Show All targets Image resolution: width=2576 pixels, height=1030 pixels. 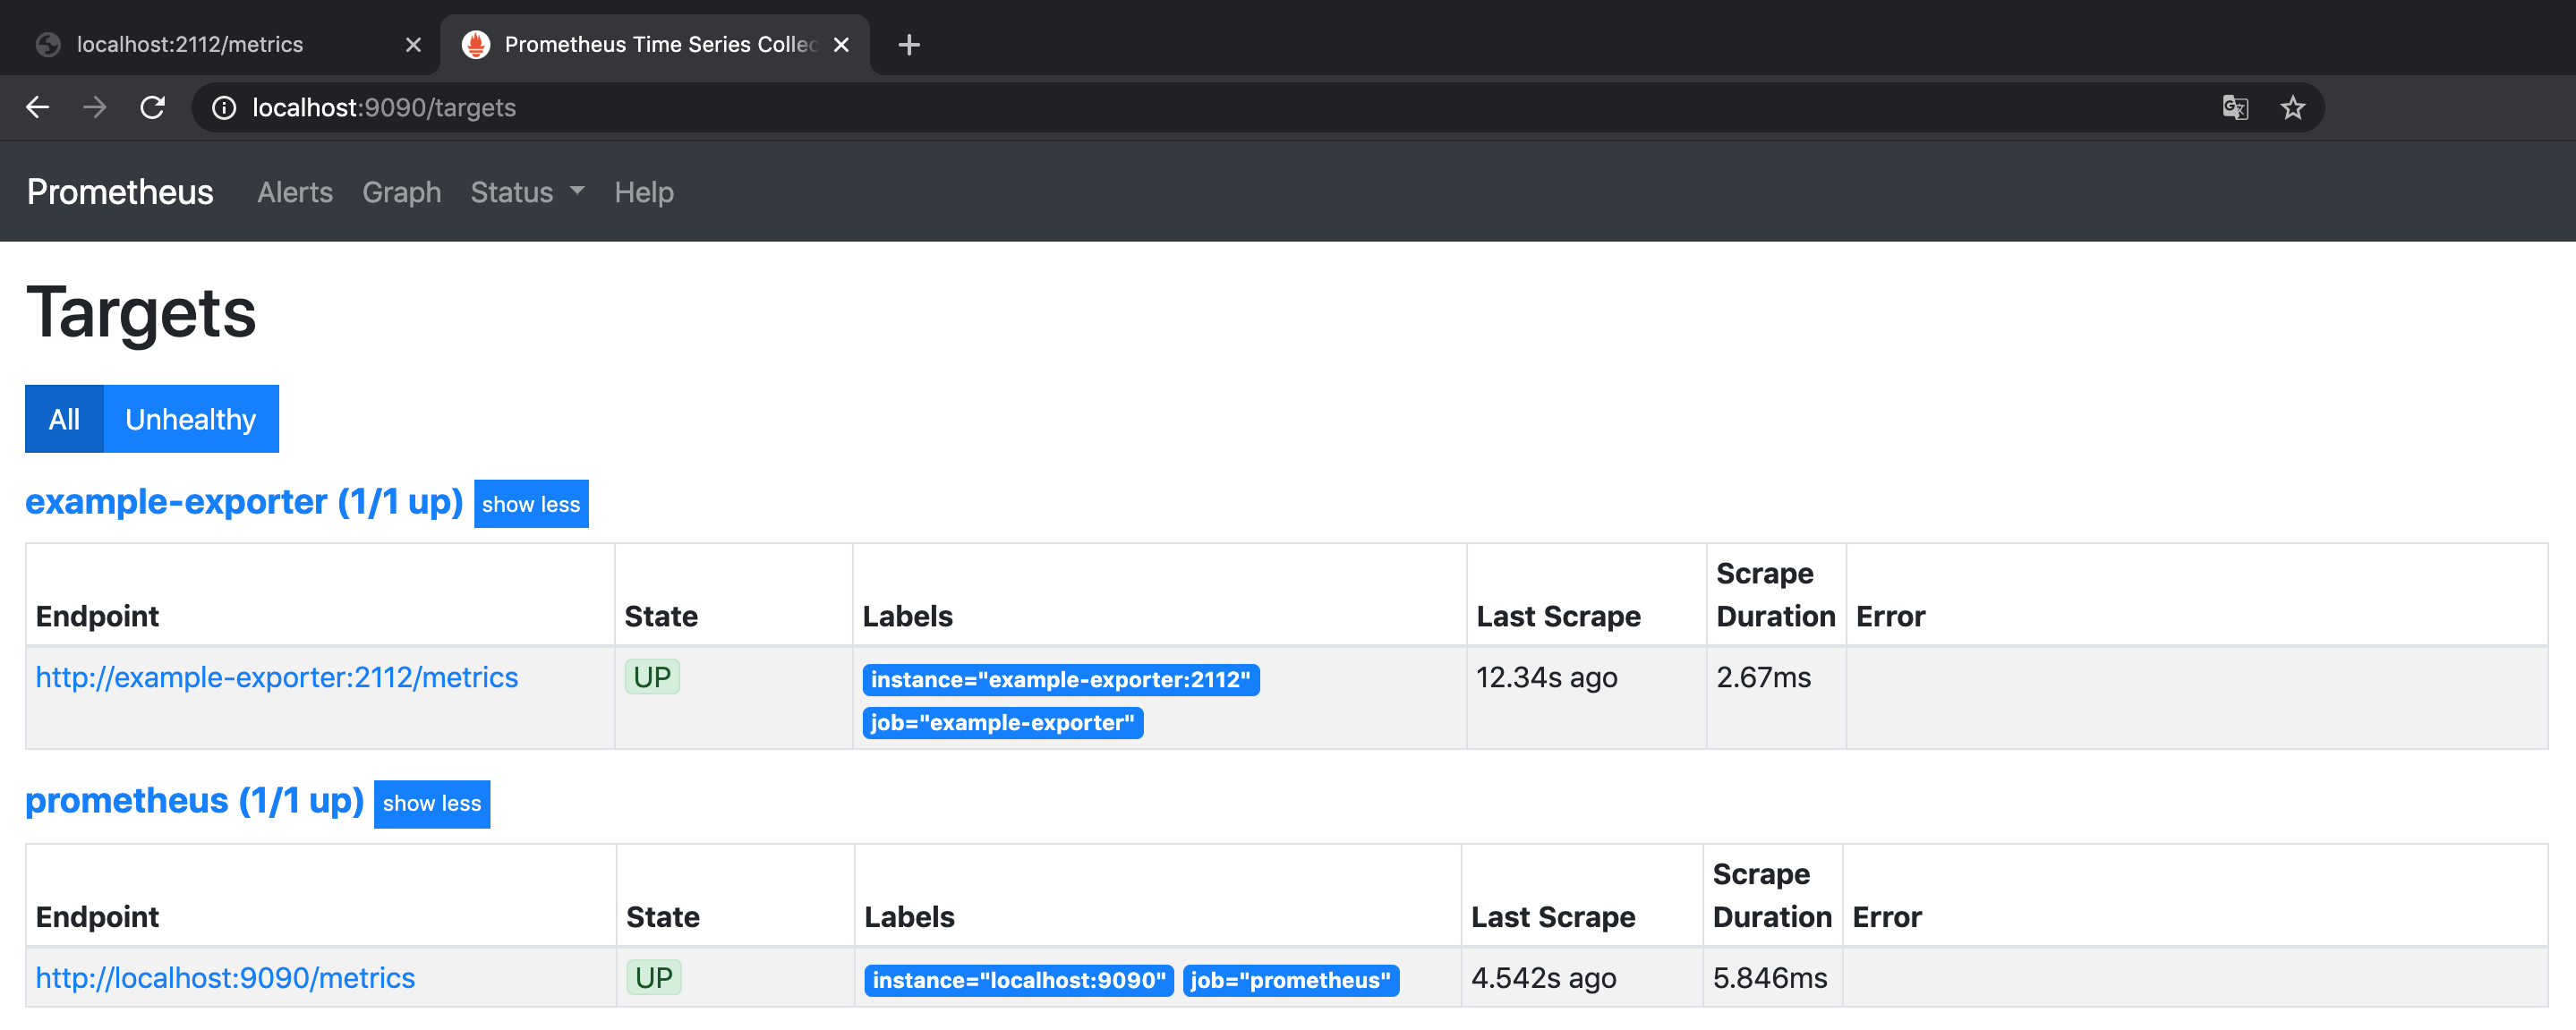[64, 419]
